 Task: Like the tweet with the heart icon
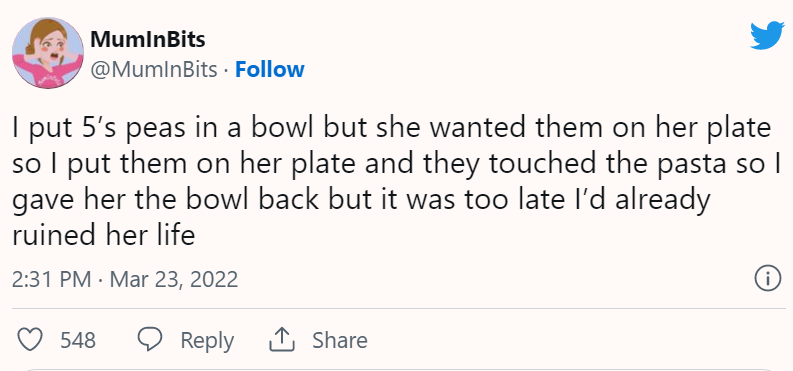(x=30, y=340)
